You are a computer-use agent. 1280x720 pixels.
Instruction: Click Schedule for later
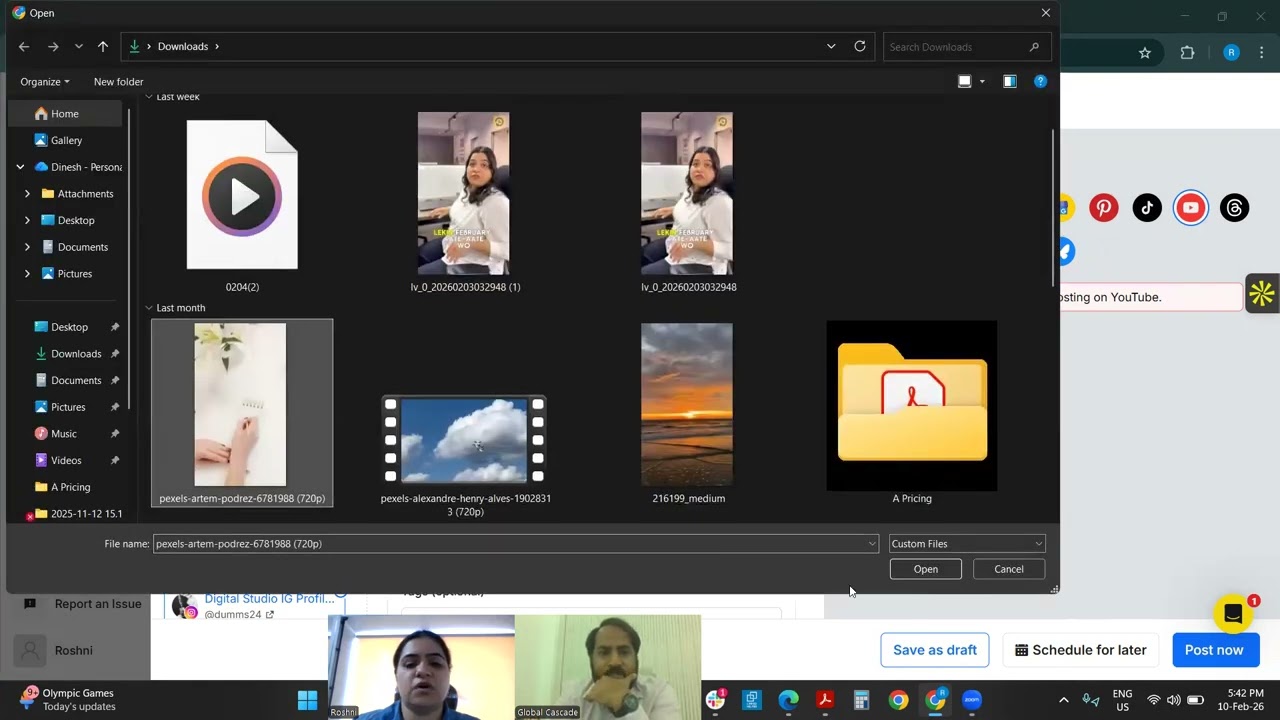tap(1080, 650)
